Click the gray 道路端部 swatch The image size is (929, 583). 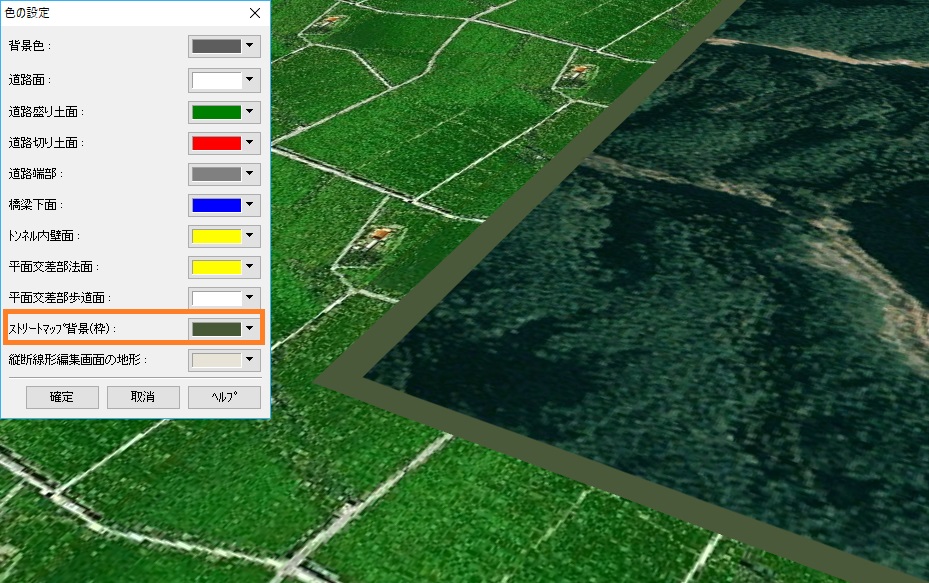click(216, 174)
